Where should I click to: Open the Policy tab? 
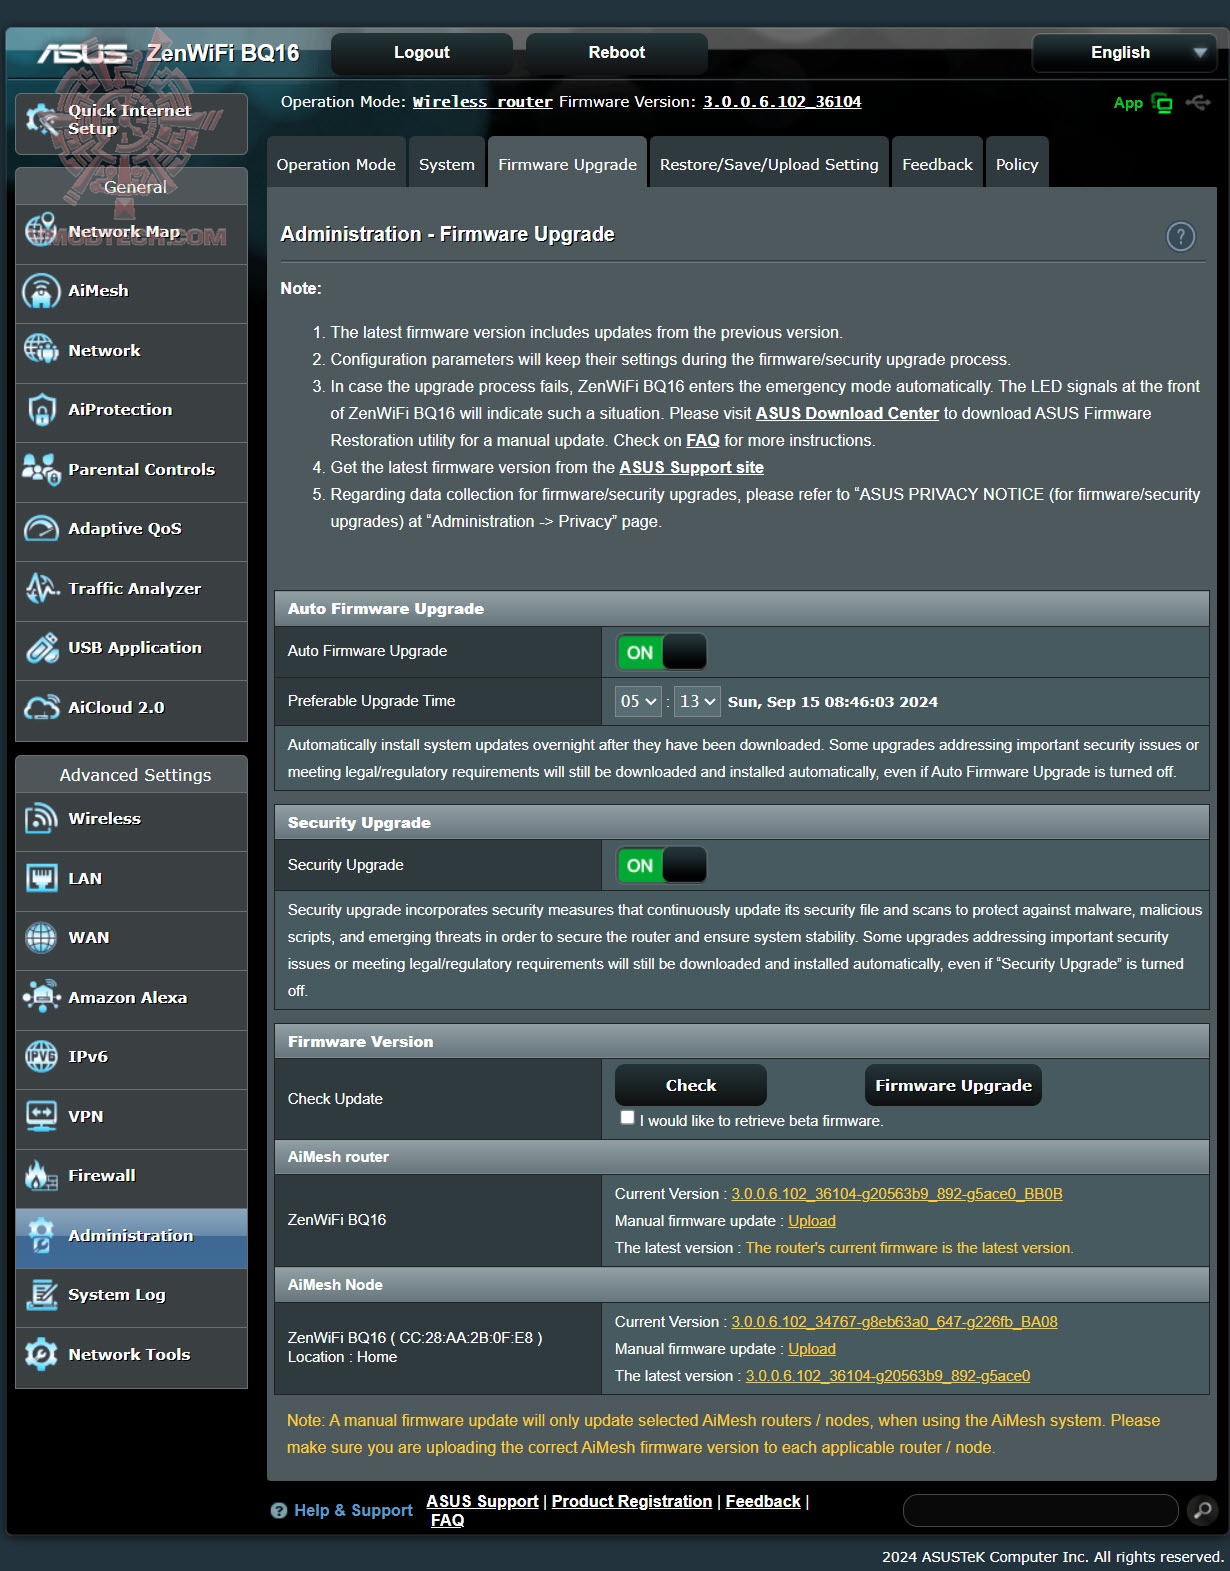[1017, 164]
